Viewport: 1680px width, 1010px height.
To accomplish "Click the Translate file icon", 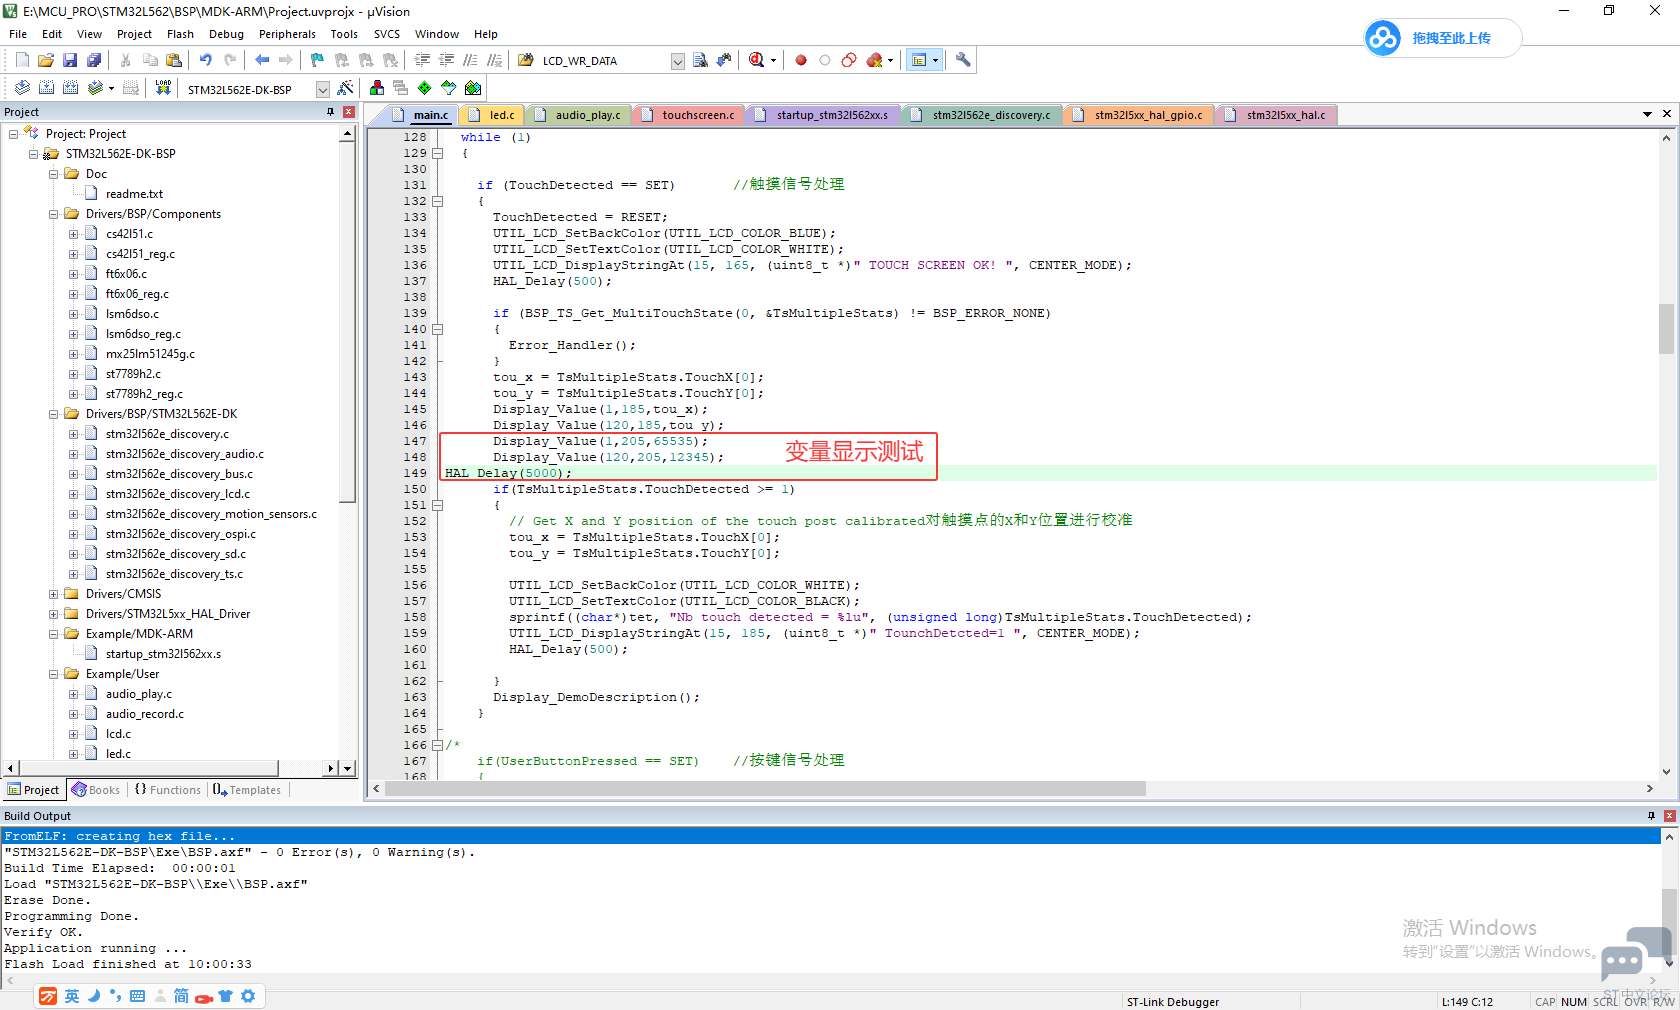I will click(x=22, y=88).
